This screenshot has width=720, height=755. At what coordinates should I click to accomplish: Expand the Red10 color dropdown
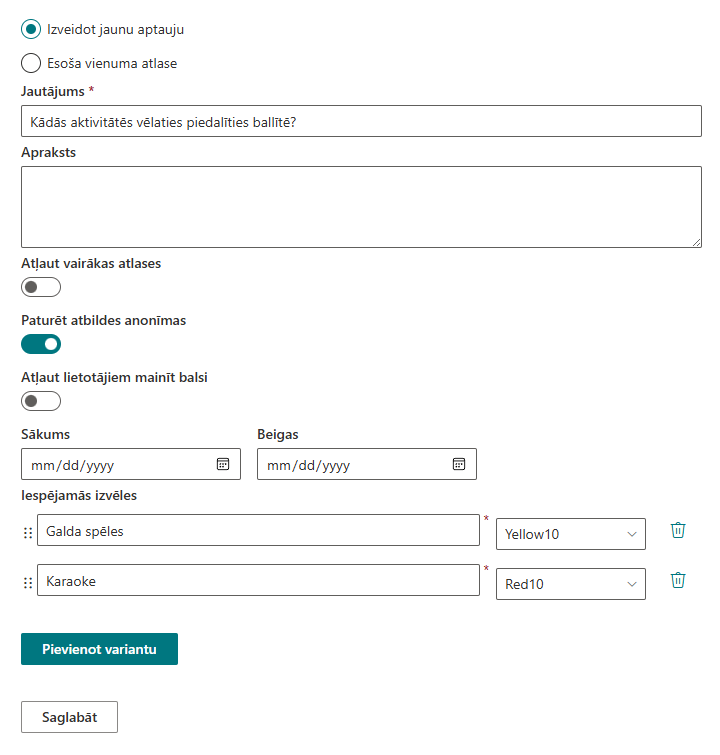[x=571, y=584]
